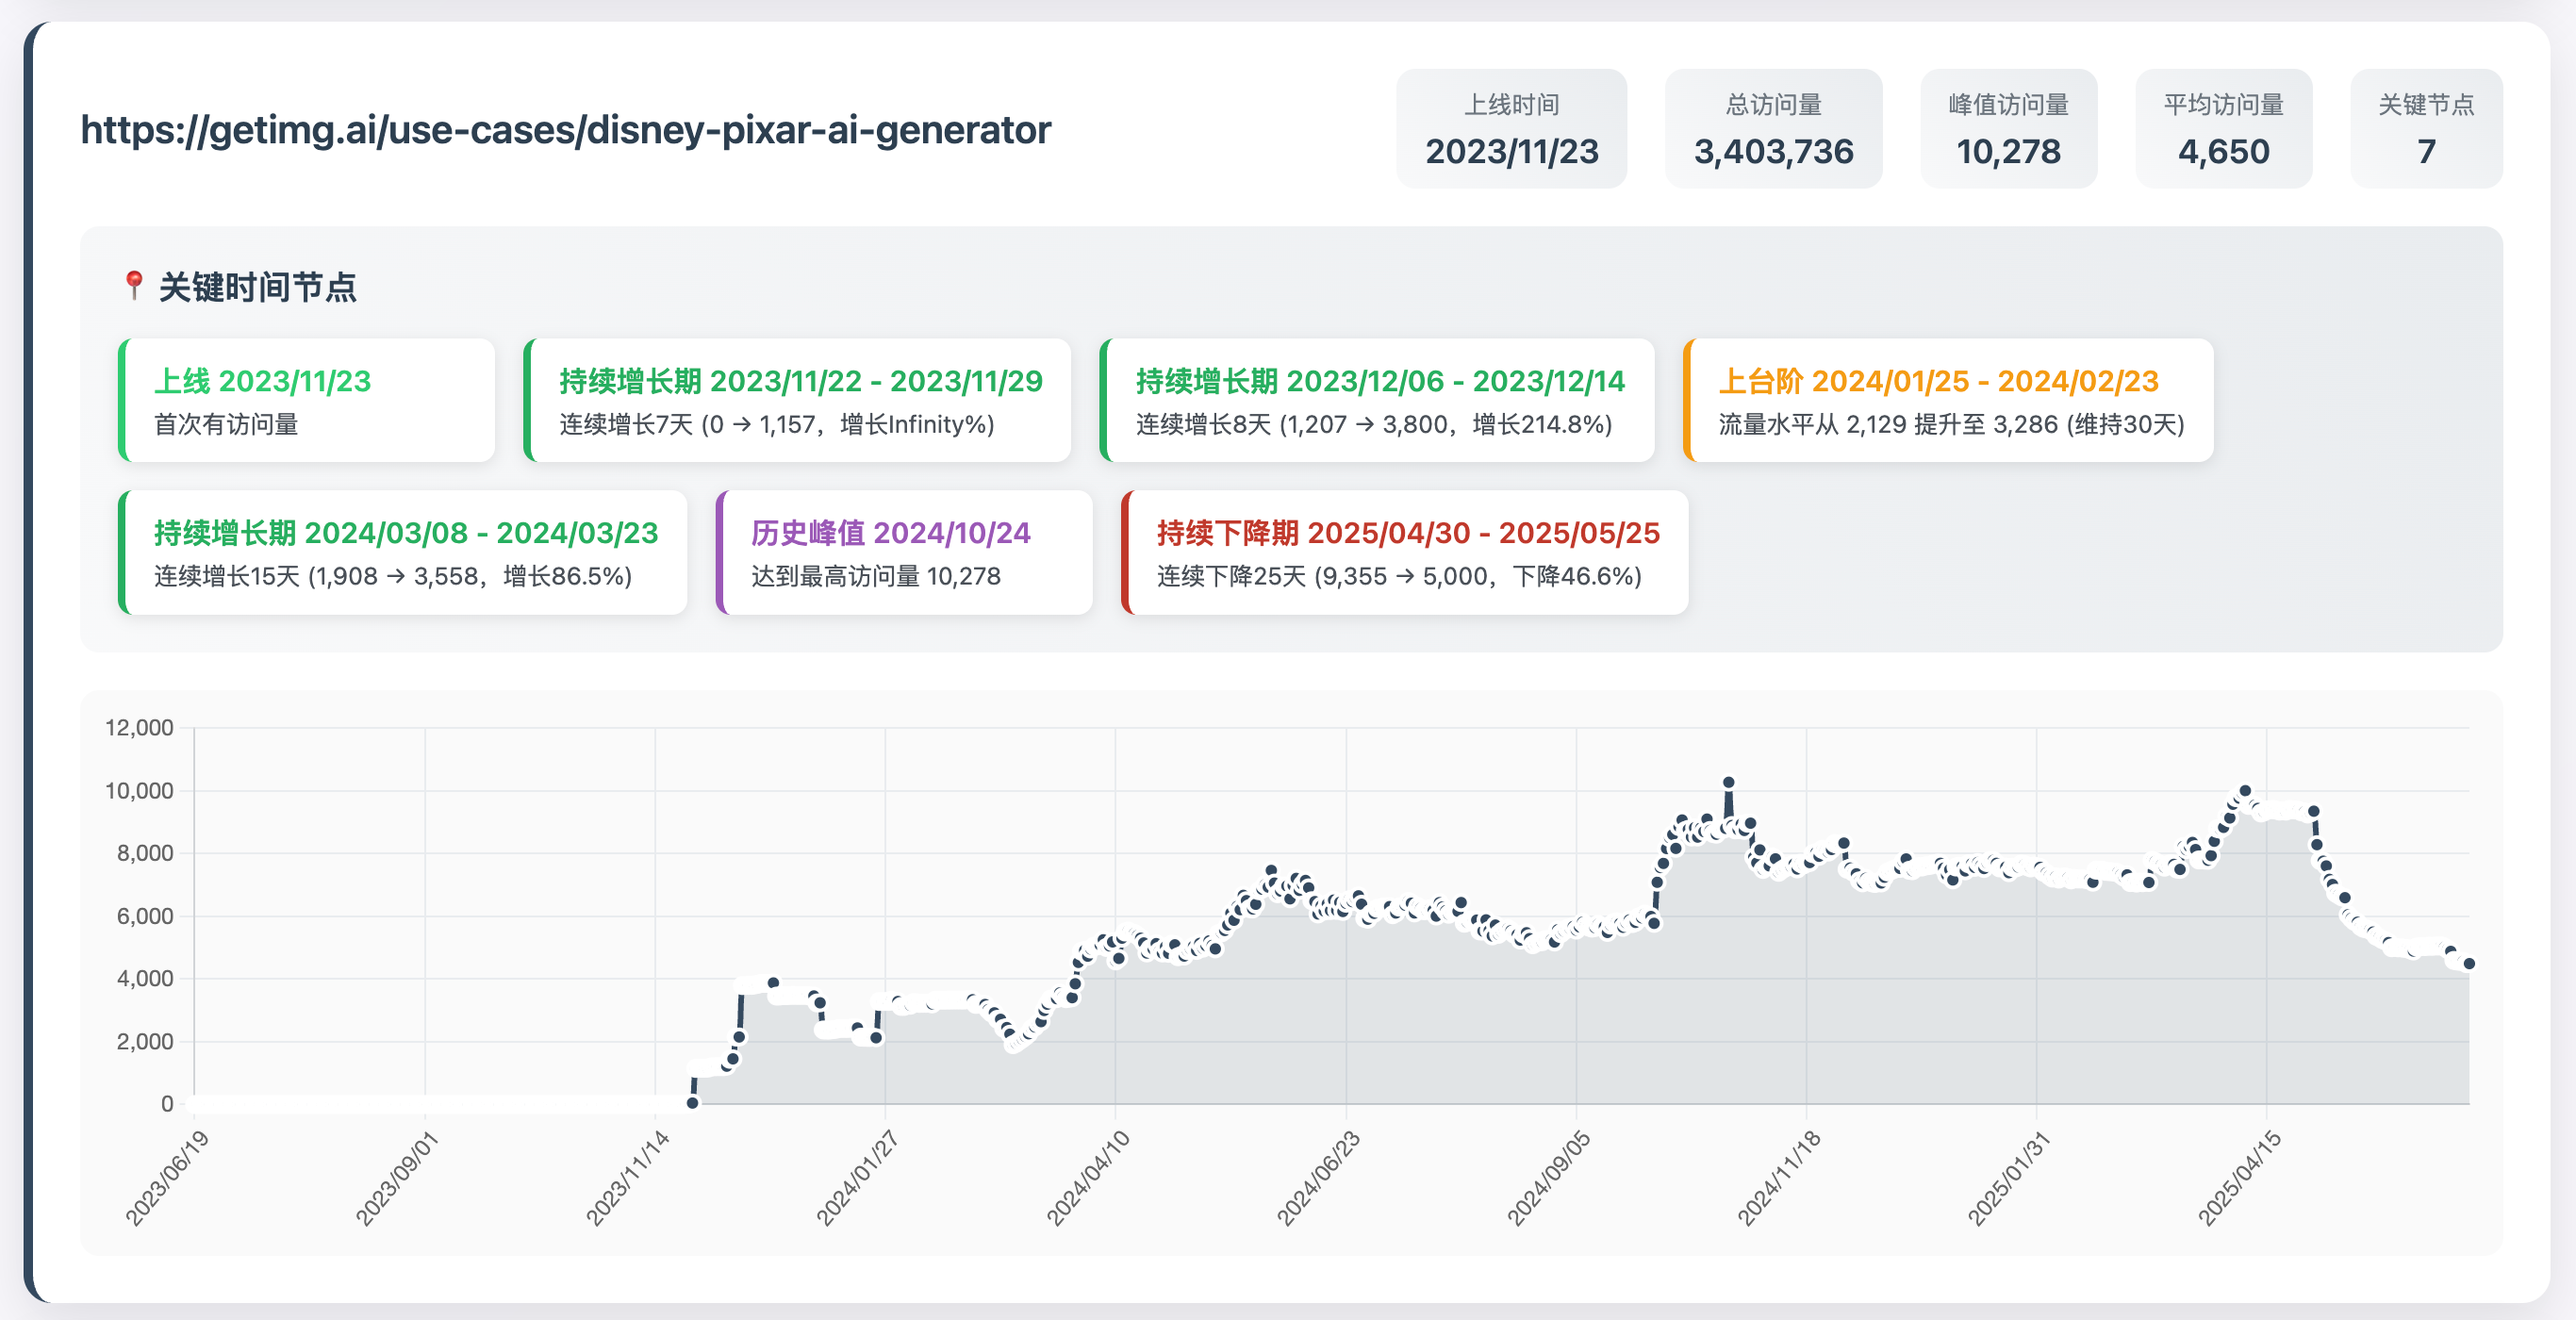Click text 连续增长7天 (0 → 1,157，增长Infinity%)
The width and height of the screenshot is (2576, 1320).
pos(777,424)
